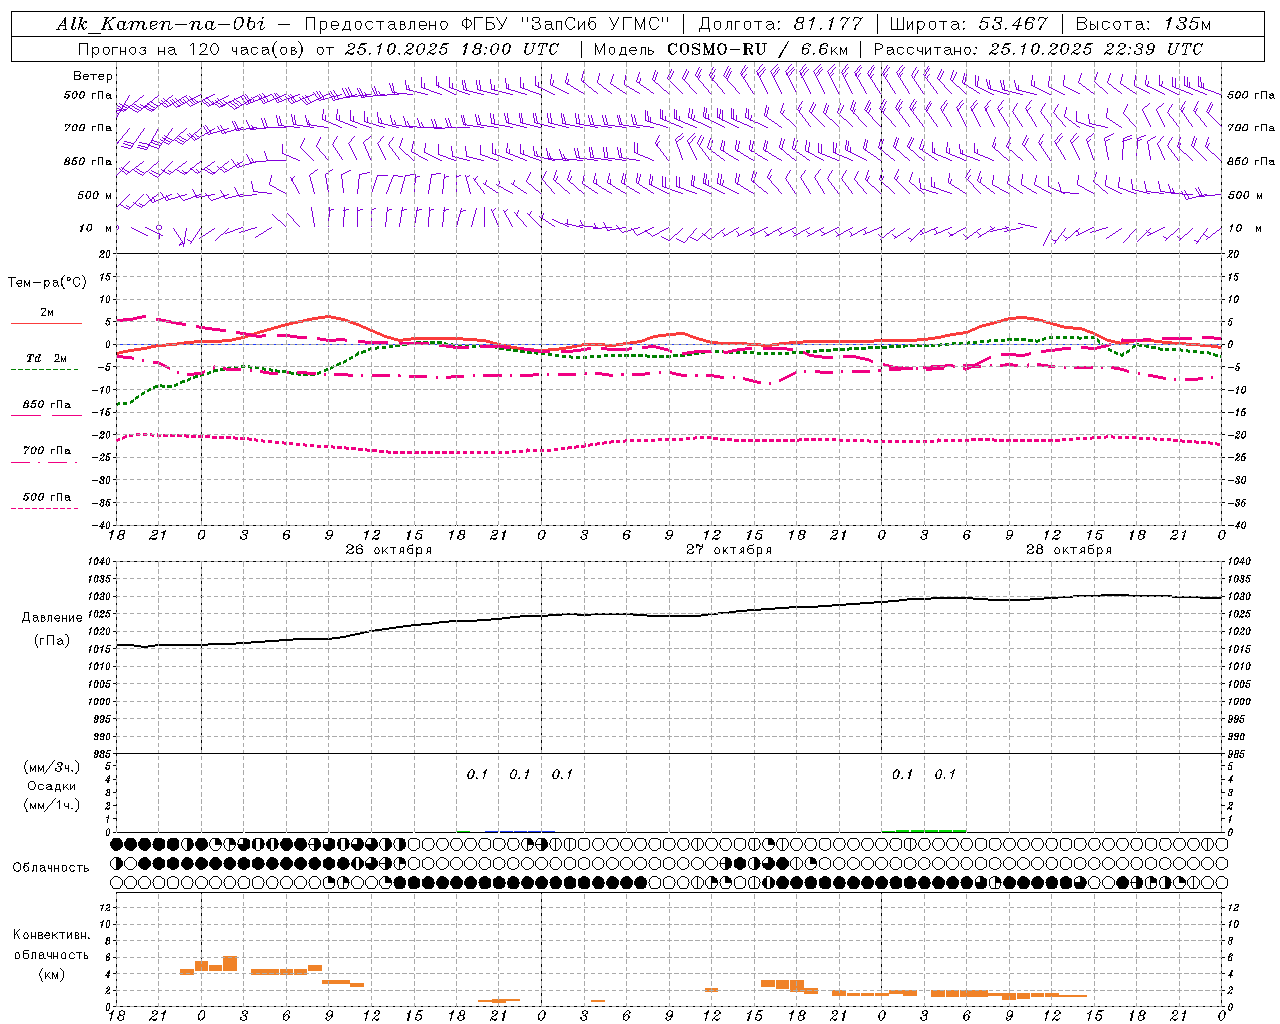The image size is (1280, 1024).
Task: Click the (км) convective cloud unit label
Action: coord(51,974)
